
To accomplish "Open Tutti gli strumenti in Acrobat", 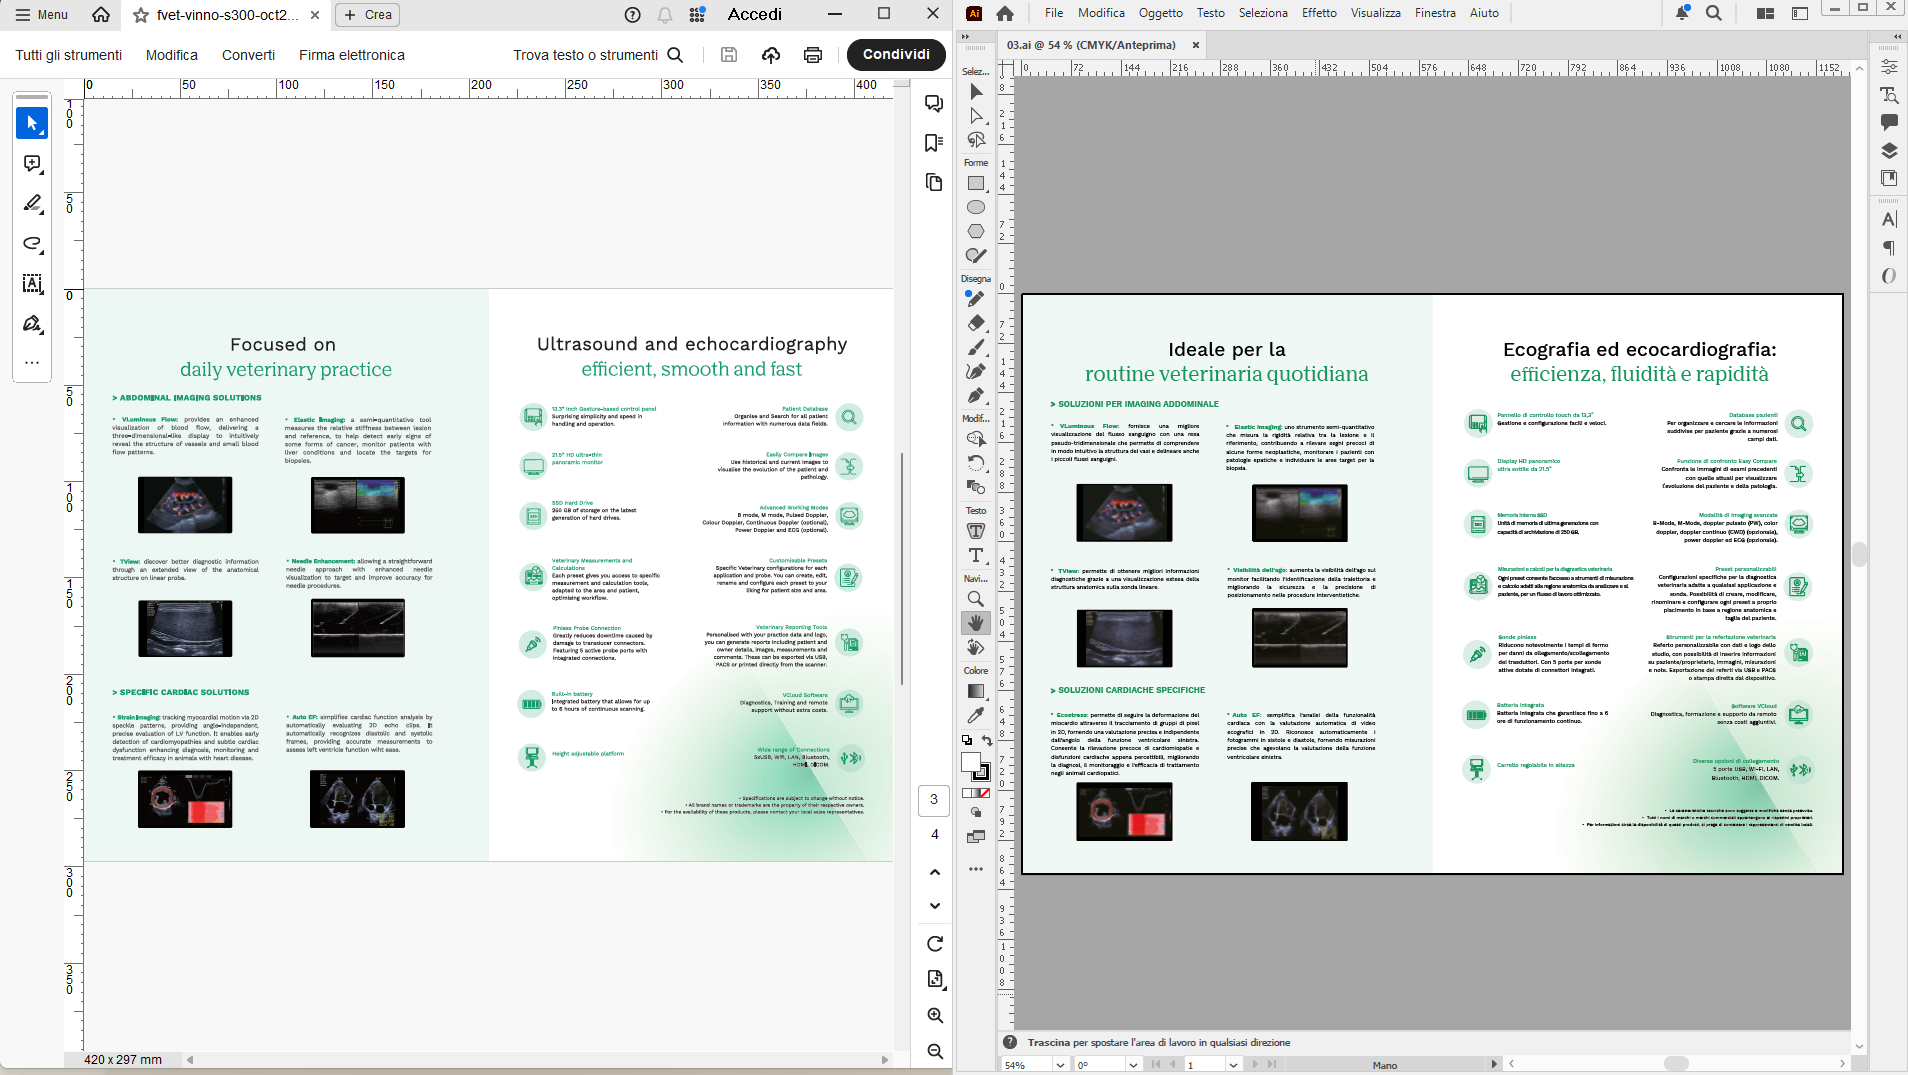I will click(x=69, y=55).
